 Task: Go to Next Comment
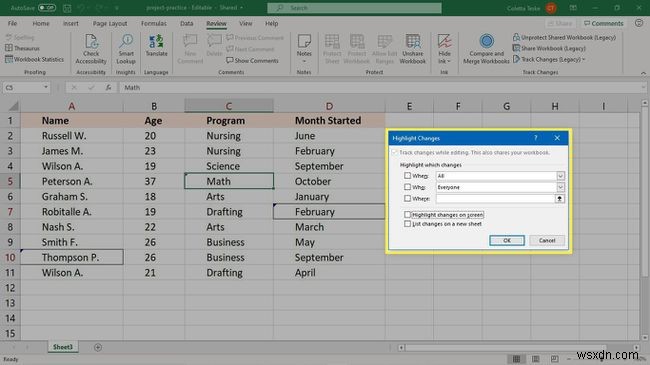[x=250, y=49]
